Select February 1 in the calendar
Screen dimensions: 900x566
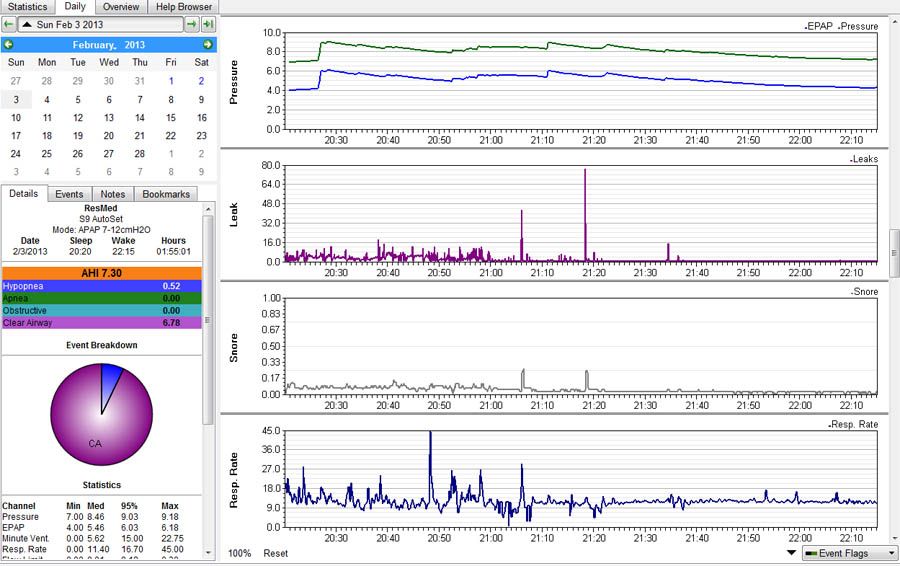(x=170, y=81)
